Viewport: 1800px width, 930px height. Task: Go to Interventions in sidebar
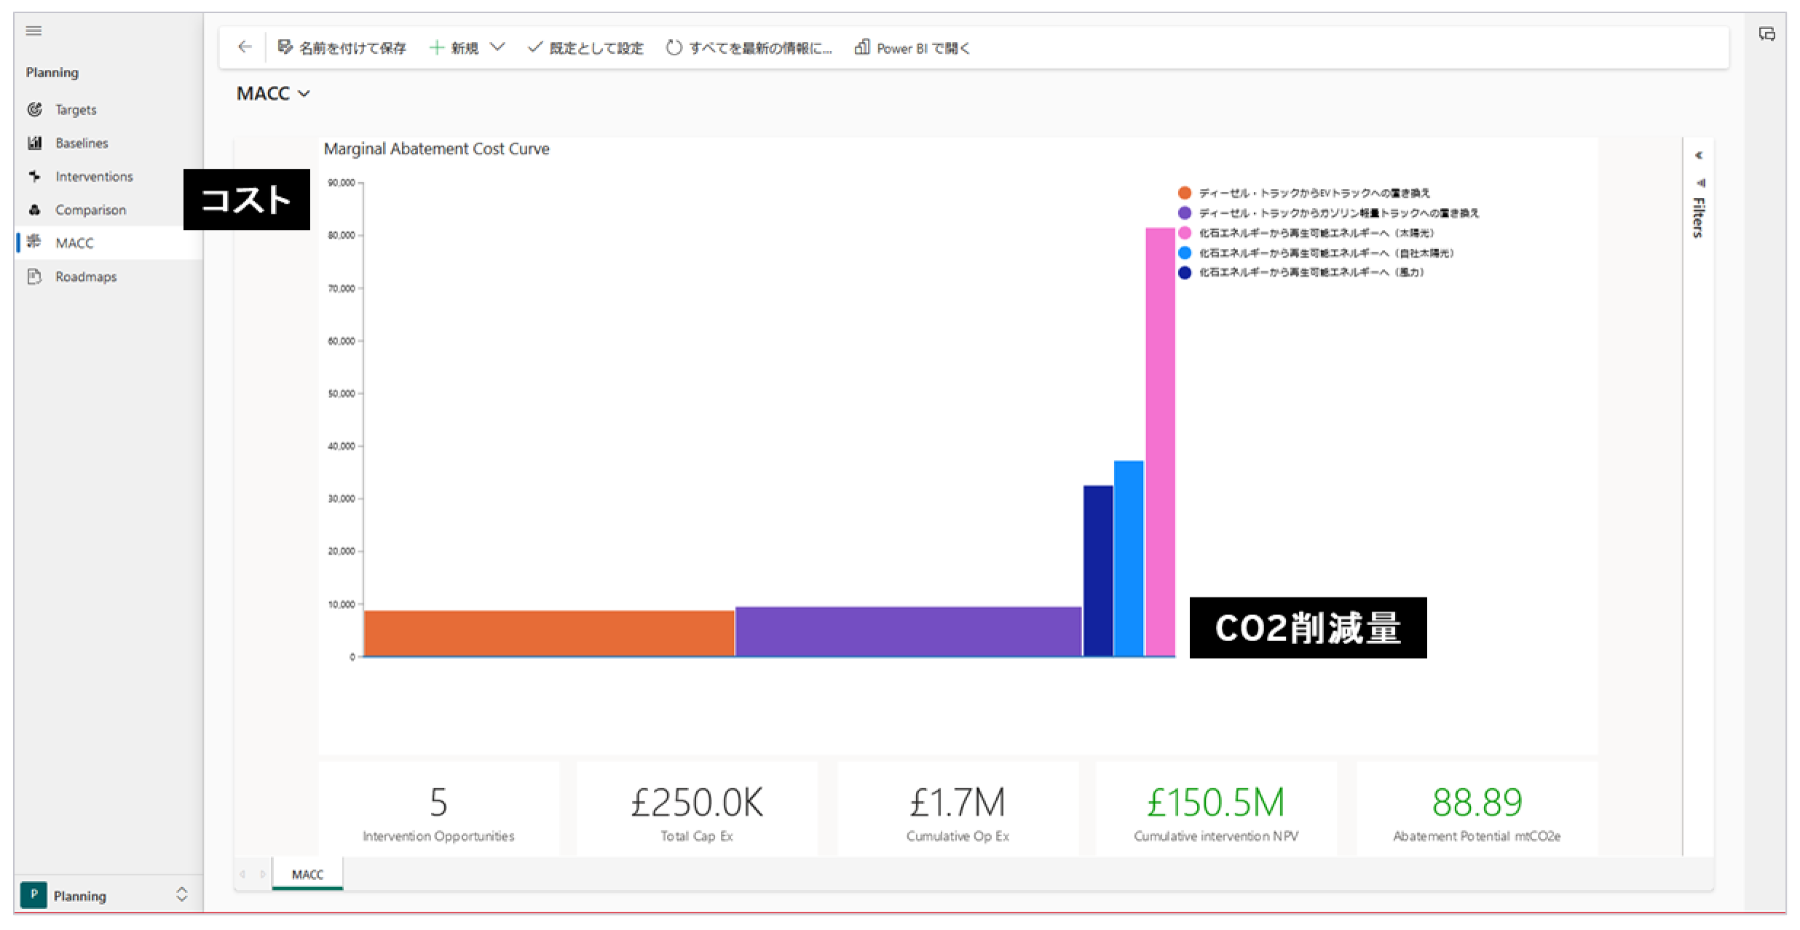[93, 177]
